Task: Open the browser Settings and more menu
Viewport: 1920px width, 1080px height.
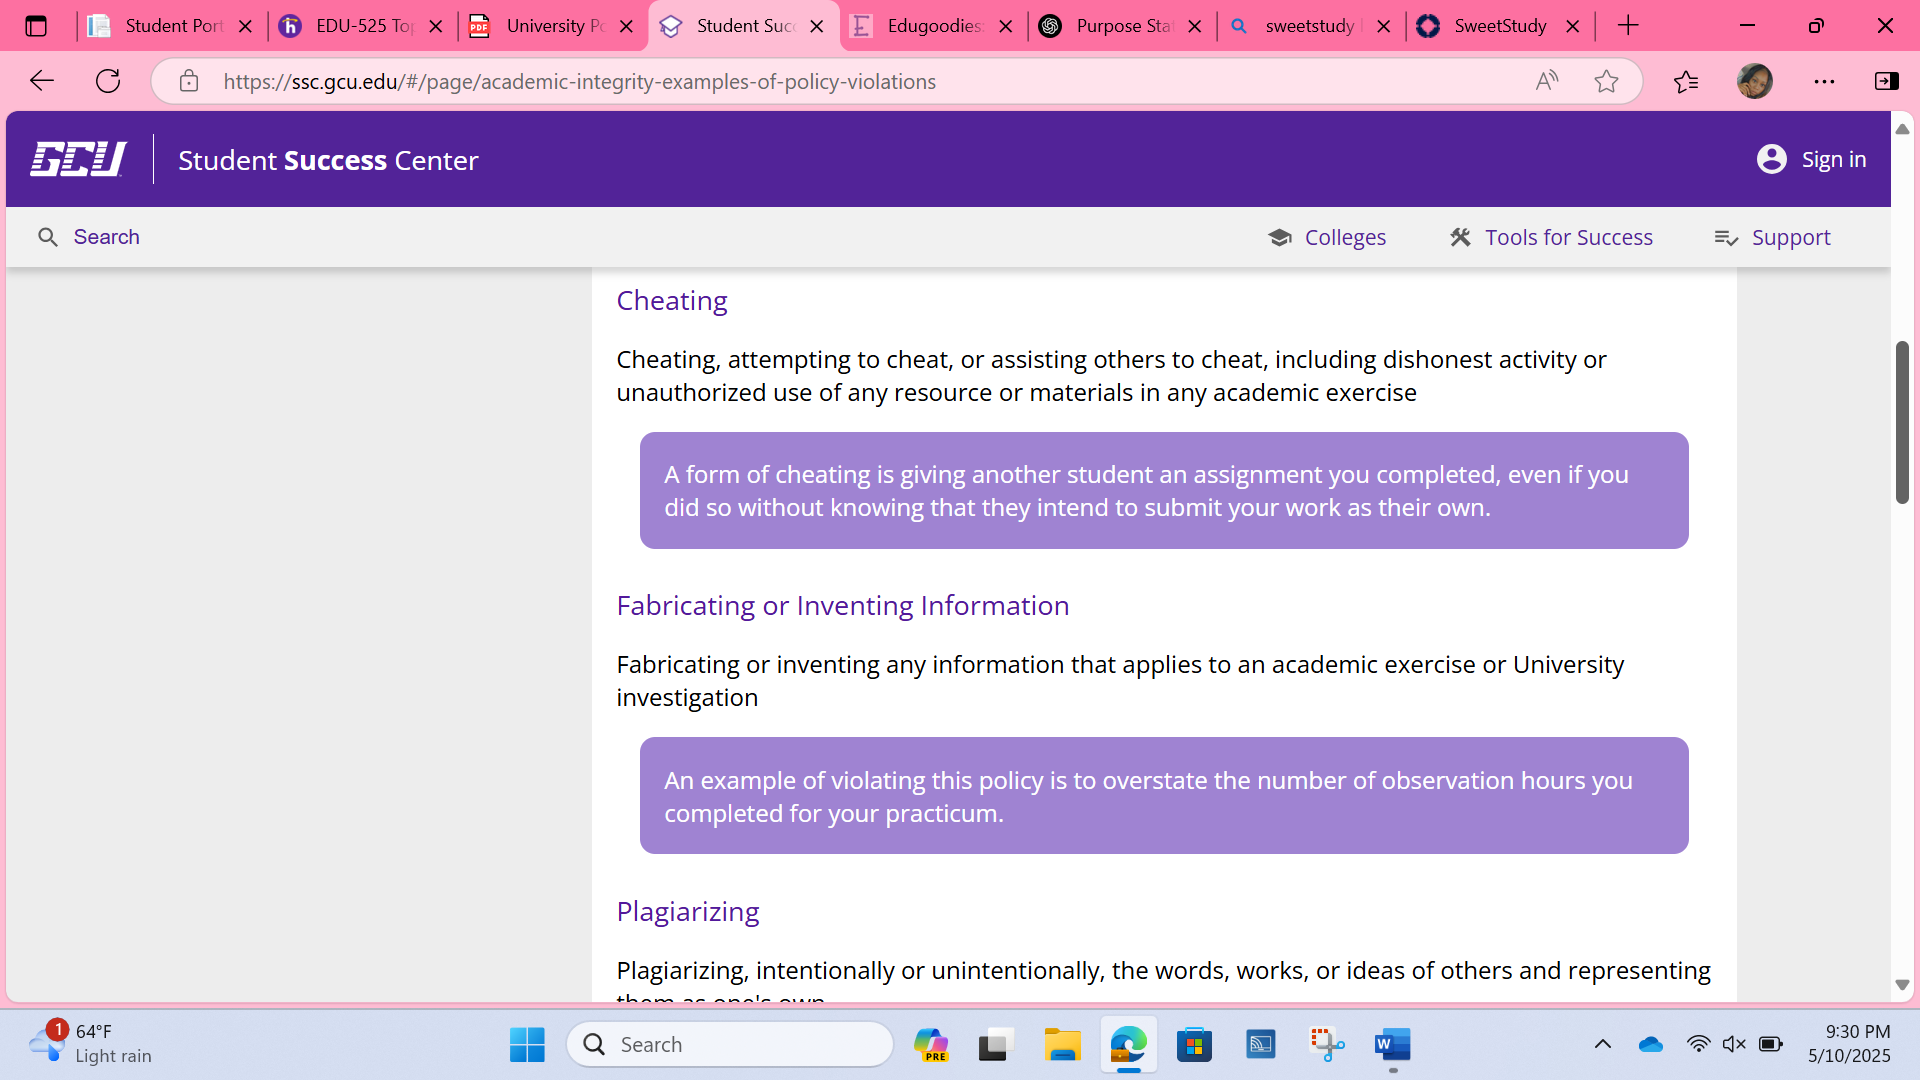Action: pos(1824,81)
